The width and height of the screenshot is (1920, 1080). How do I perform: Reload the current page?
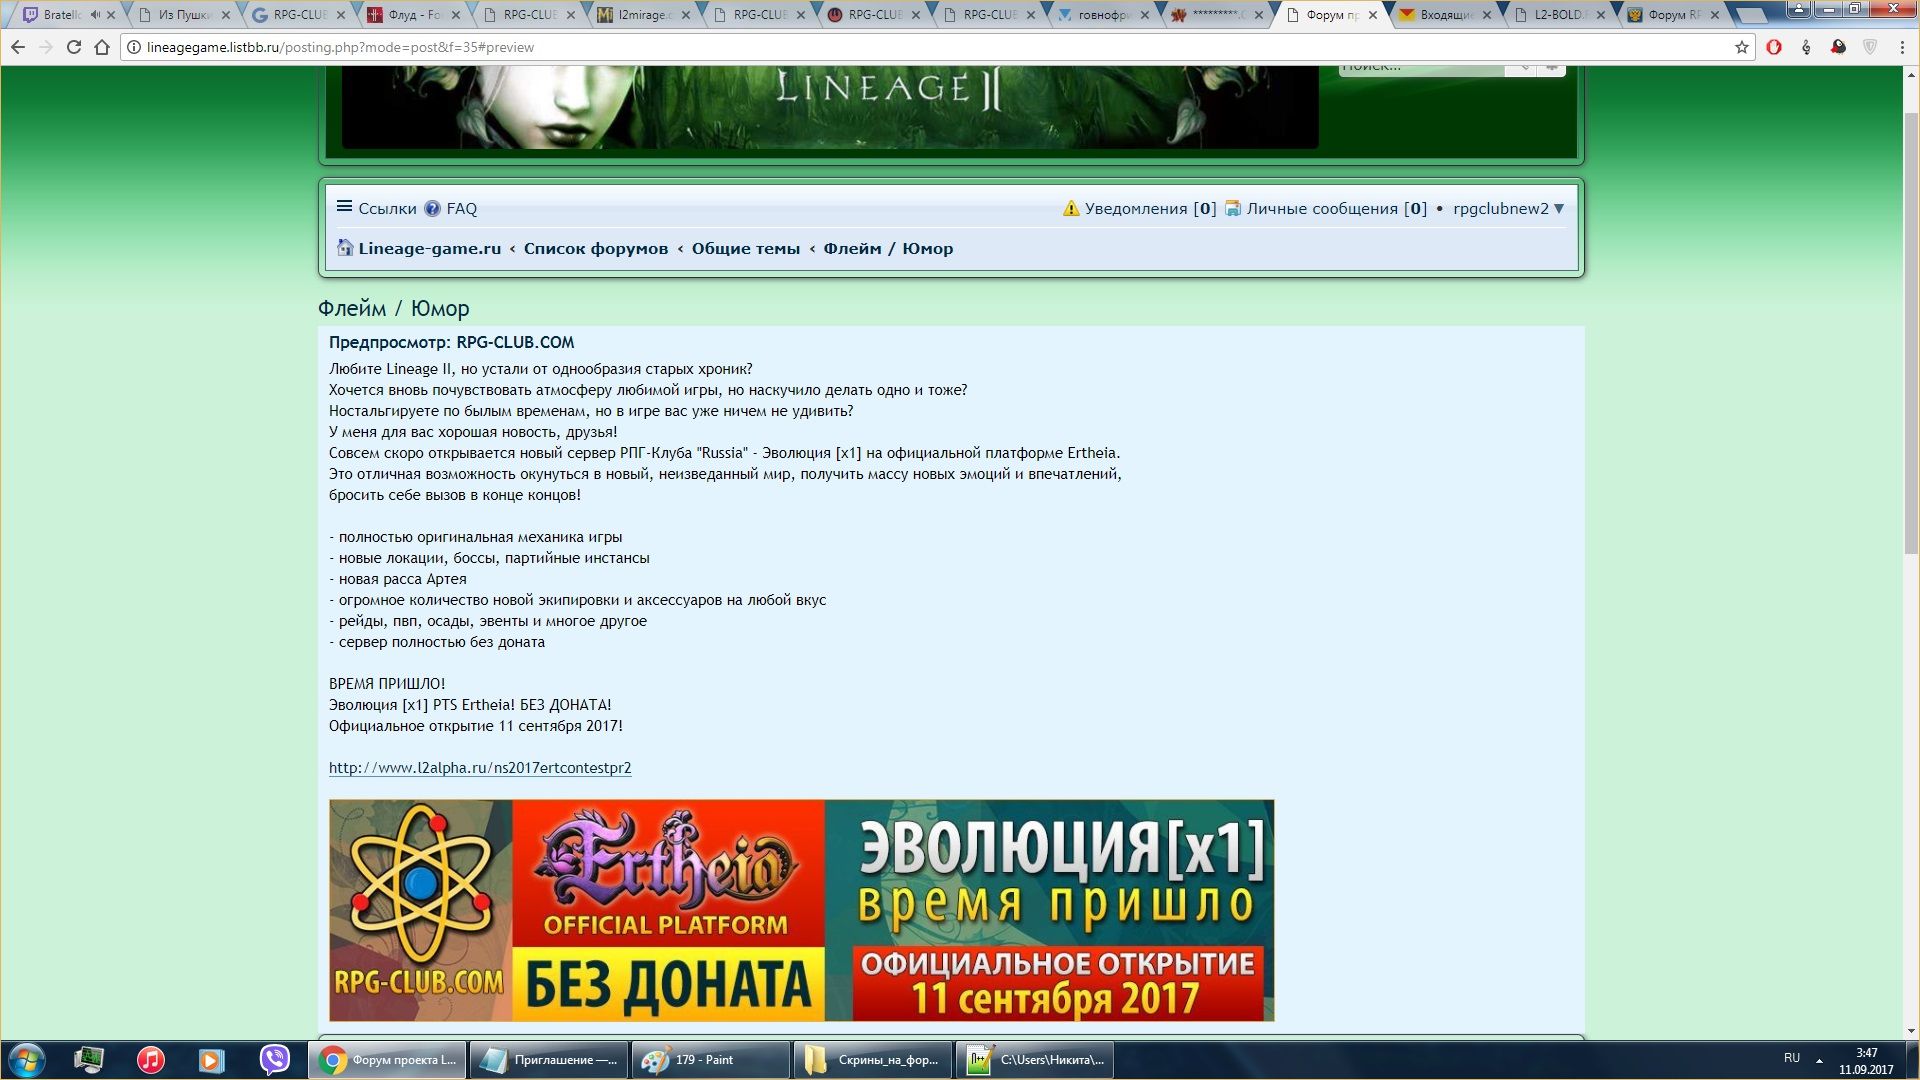click(74, 47)
